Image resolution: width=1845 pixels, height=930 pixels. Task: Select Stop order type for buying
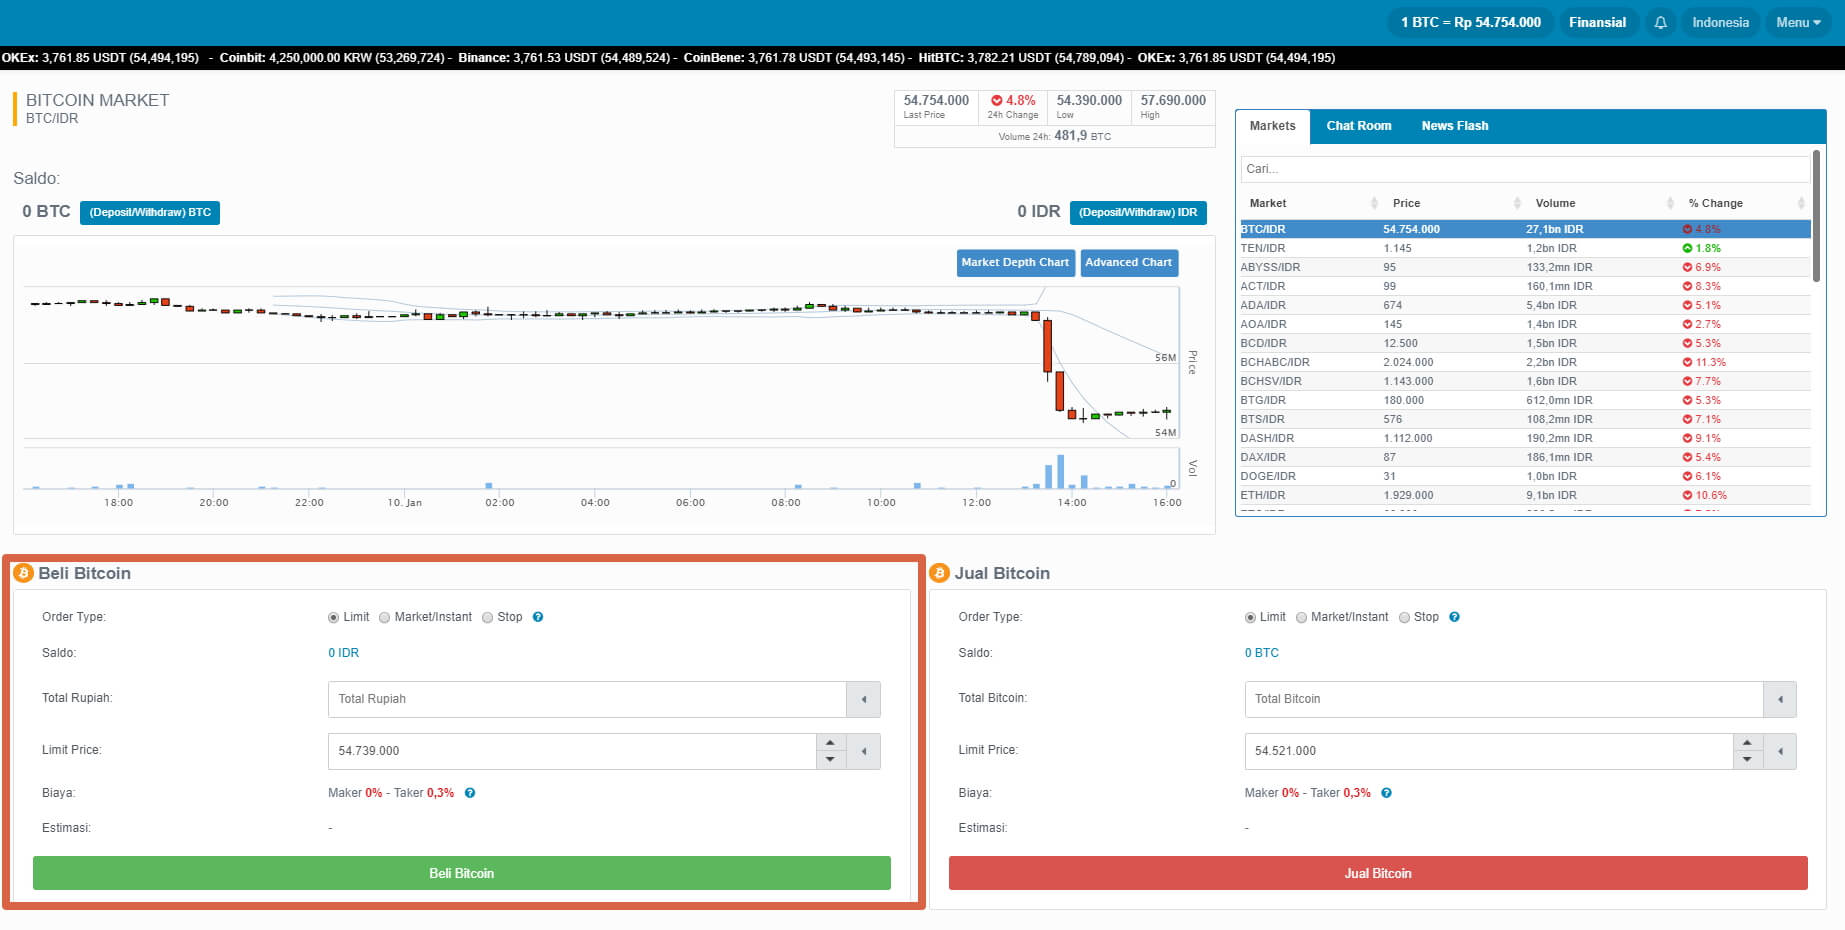(487, 618)
